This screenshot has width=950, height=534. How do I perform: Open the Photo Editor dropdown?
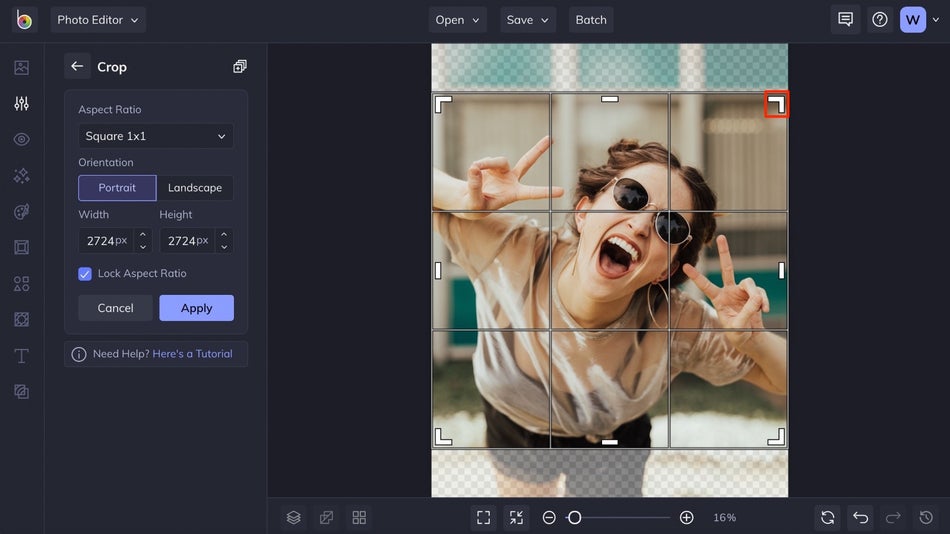[x=98, y=20]
